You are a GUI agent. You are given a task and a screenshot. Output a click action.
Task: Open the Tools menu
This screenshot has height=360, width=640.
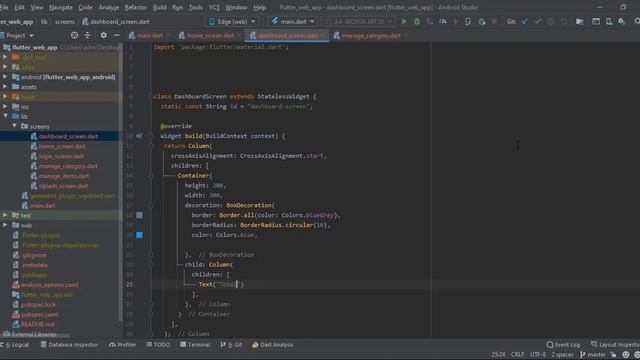tap(196, 7)
